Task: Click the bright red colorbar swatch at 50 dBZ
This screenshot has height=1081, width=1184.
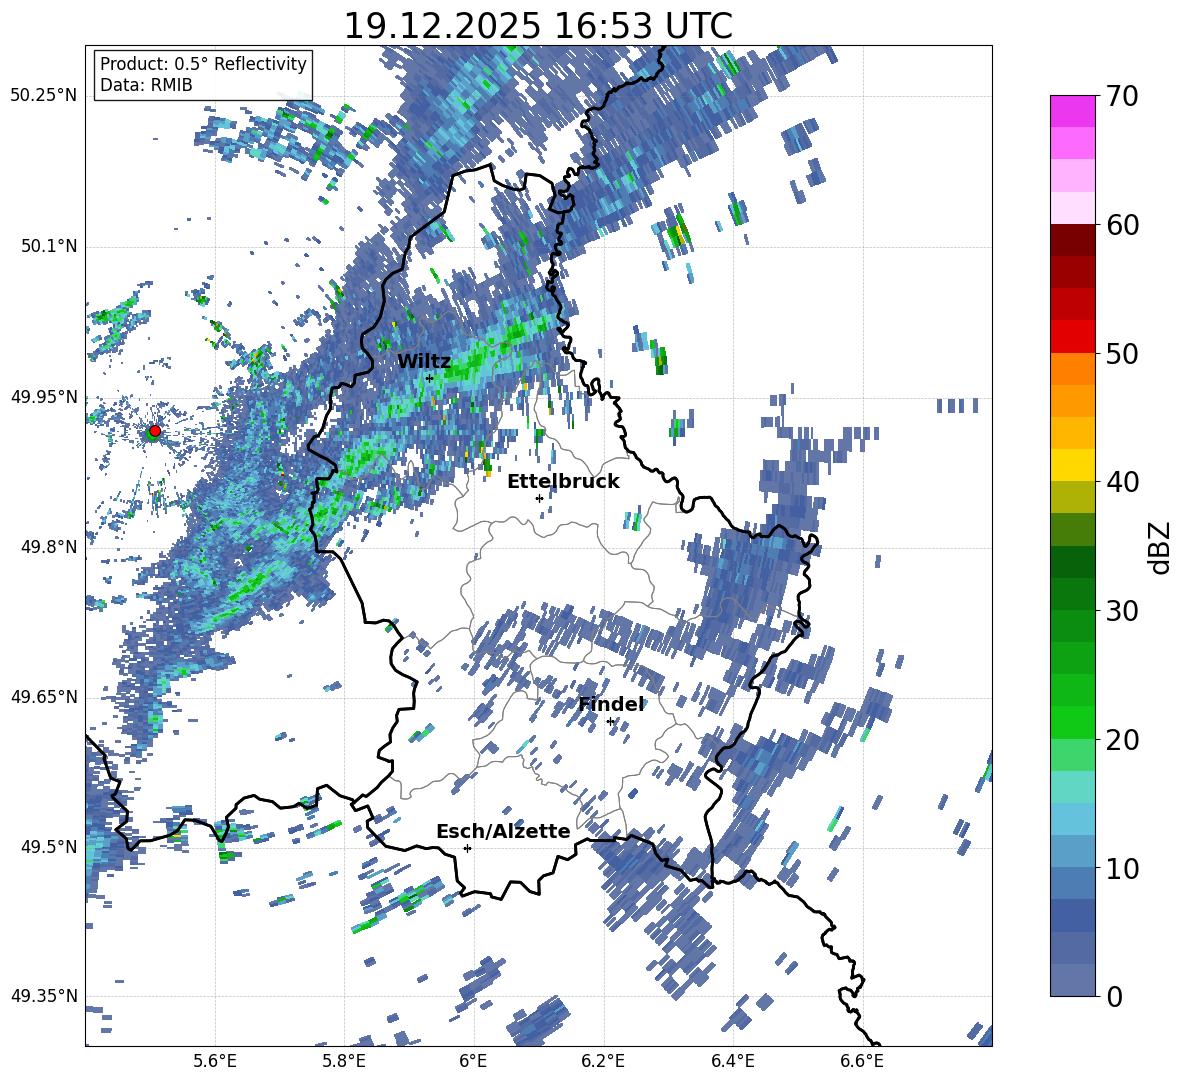Action: click(x=1072, y=337)
